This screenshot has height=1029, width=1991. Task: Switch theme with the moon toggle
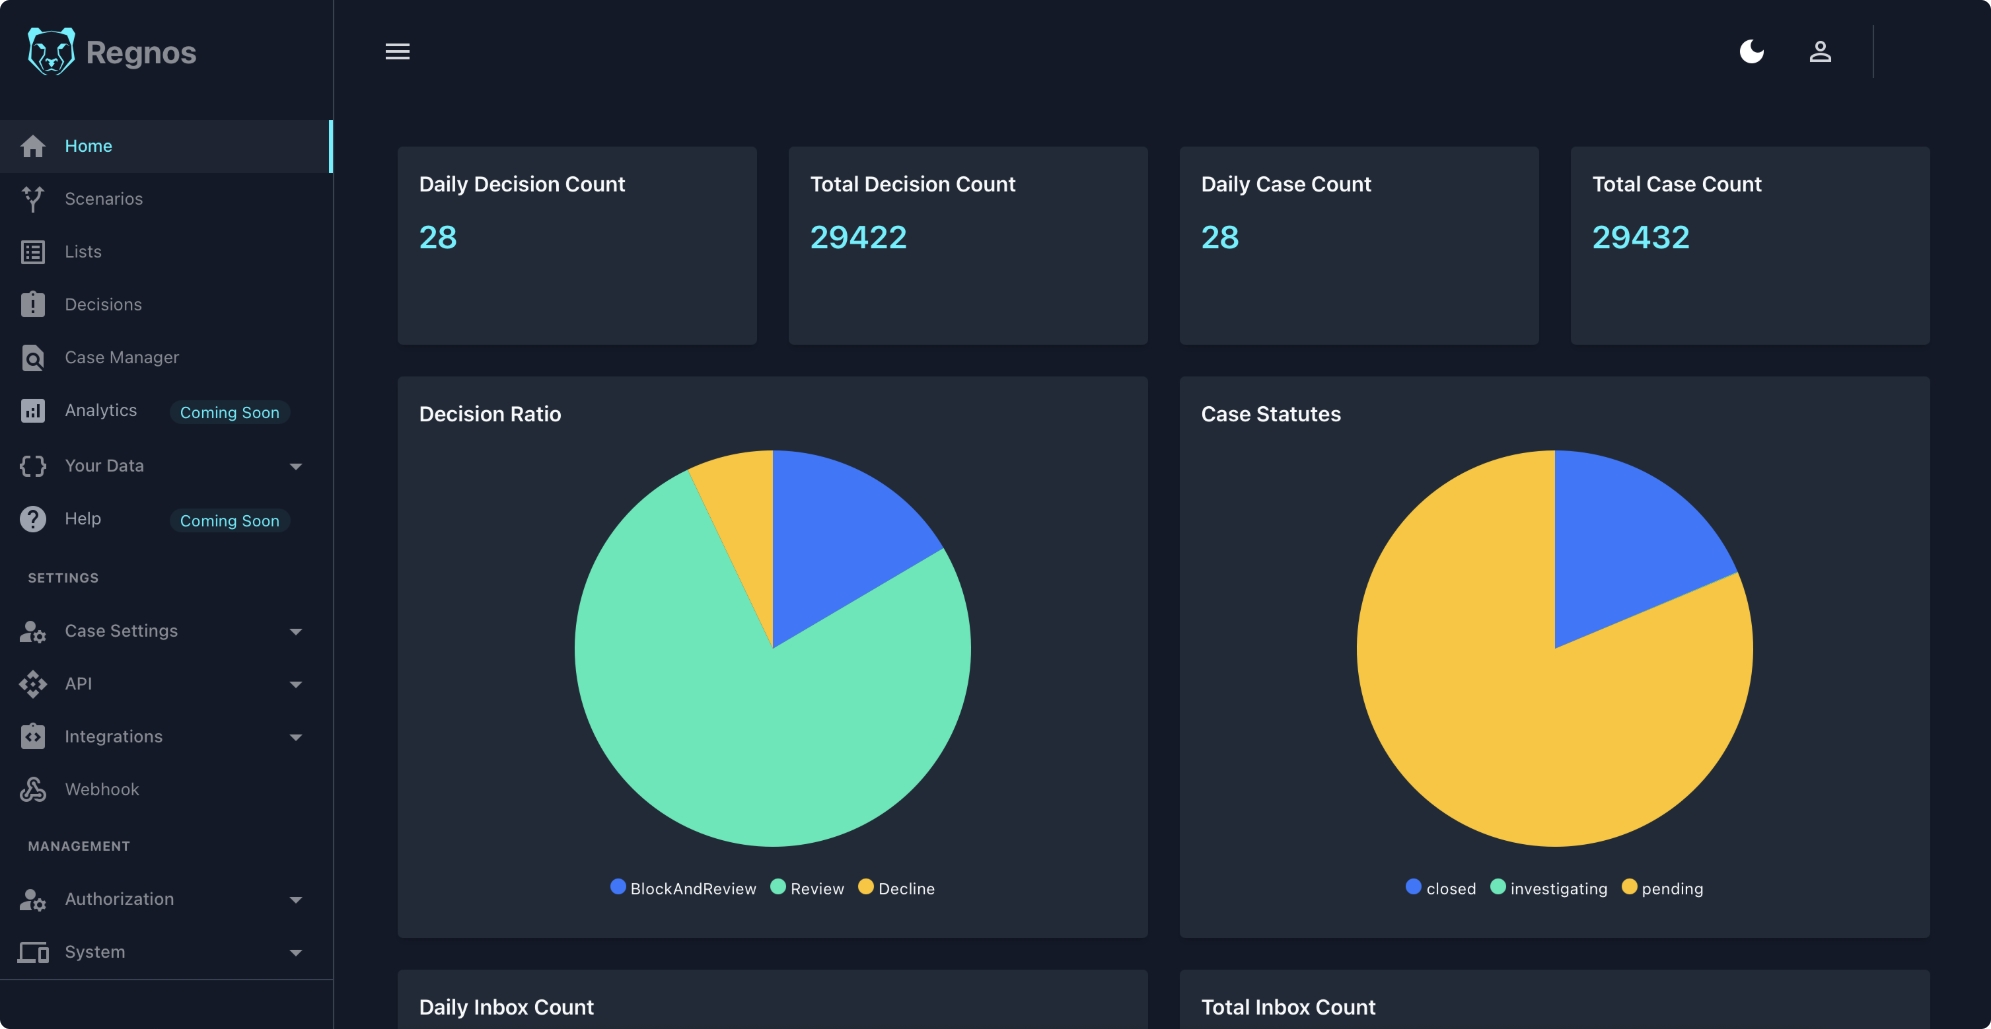(1751, 51)
